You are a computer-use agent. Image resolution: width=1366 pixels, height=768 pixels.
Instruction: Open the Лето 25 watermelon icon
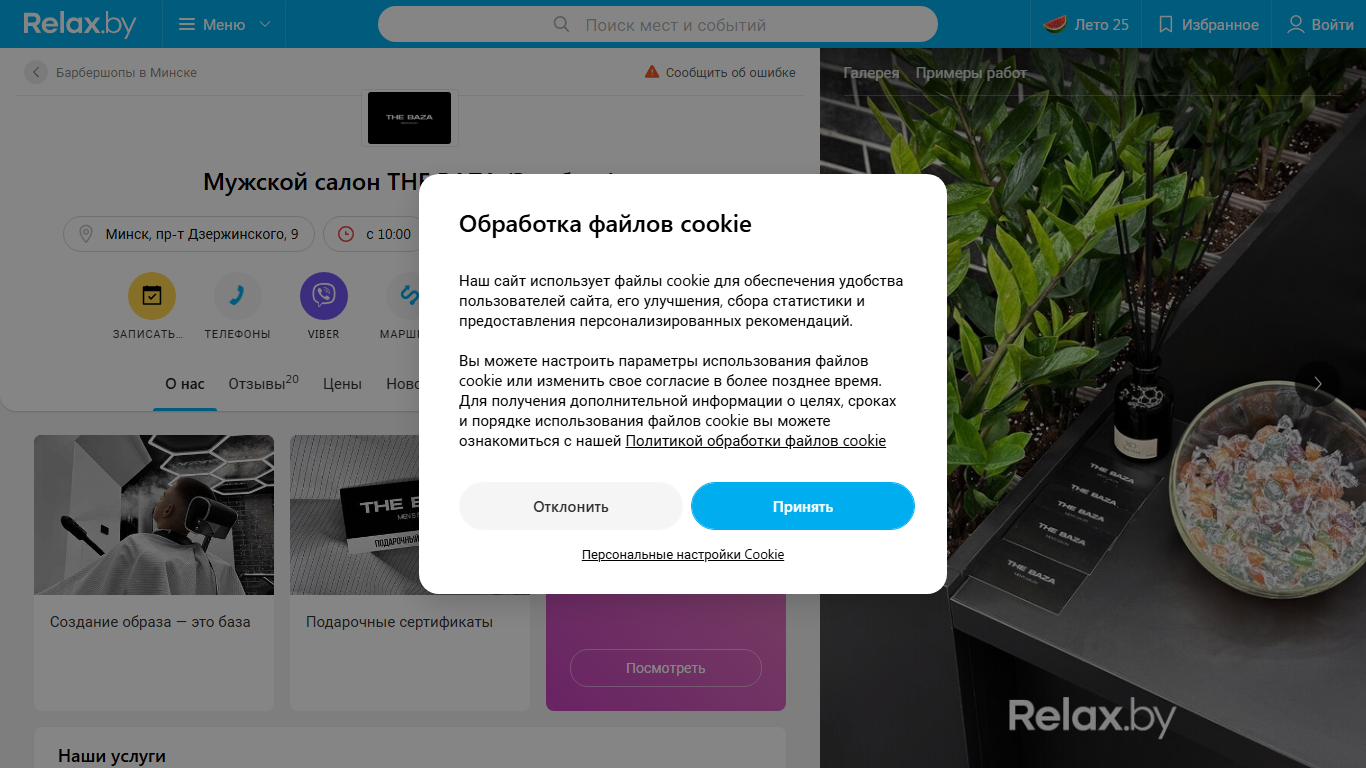pos(1054,24)
